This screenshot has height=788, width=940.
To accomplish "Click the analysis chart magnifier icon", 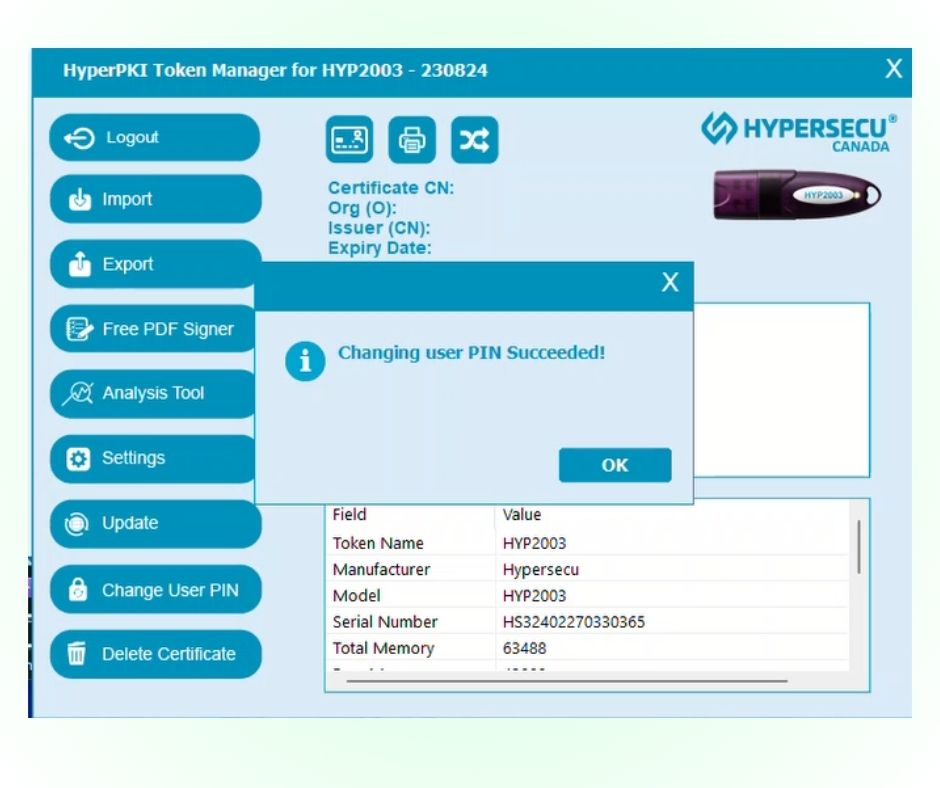I will point(78,393).
